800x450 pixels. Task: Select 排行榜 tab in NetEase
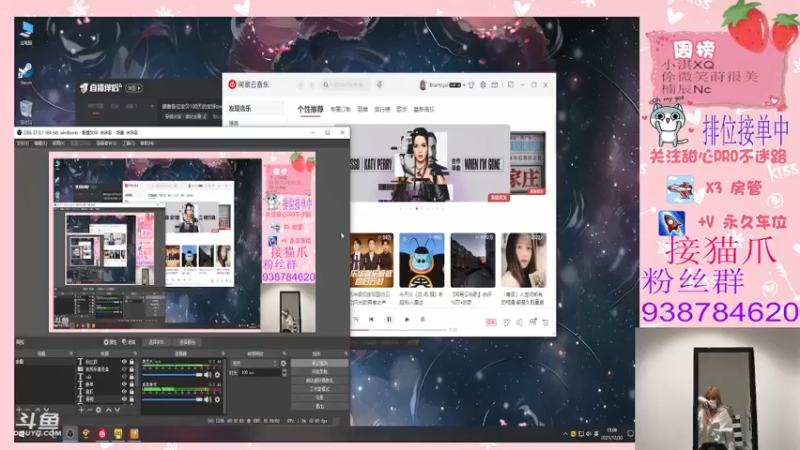tap(382, 109)
